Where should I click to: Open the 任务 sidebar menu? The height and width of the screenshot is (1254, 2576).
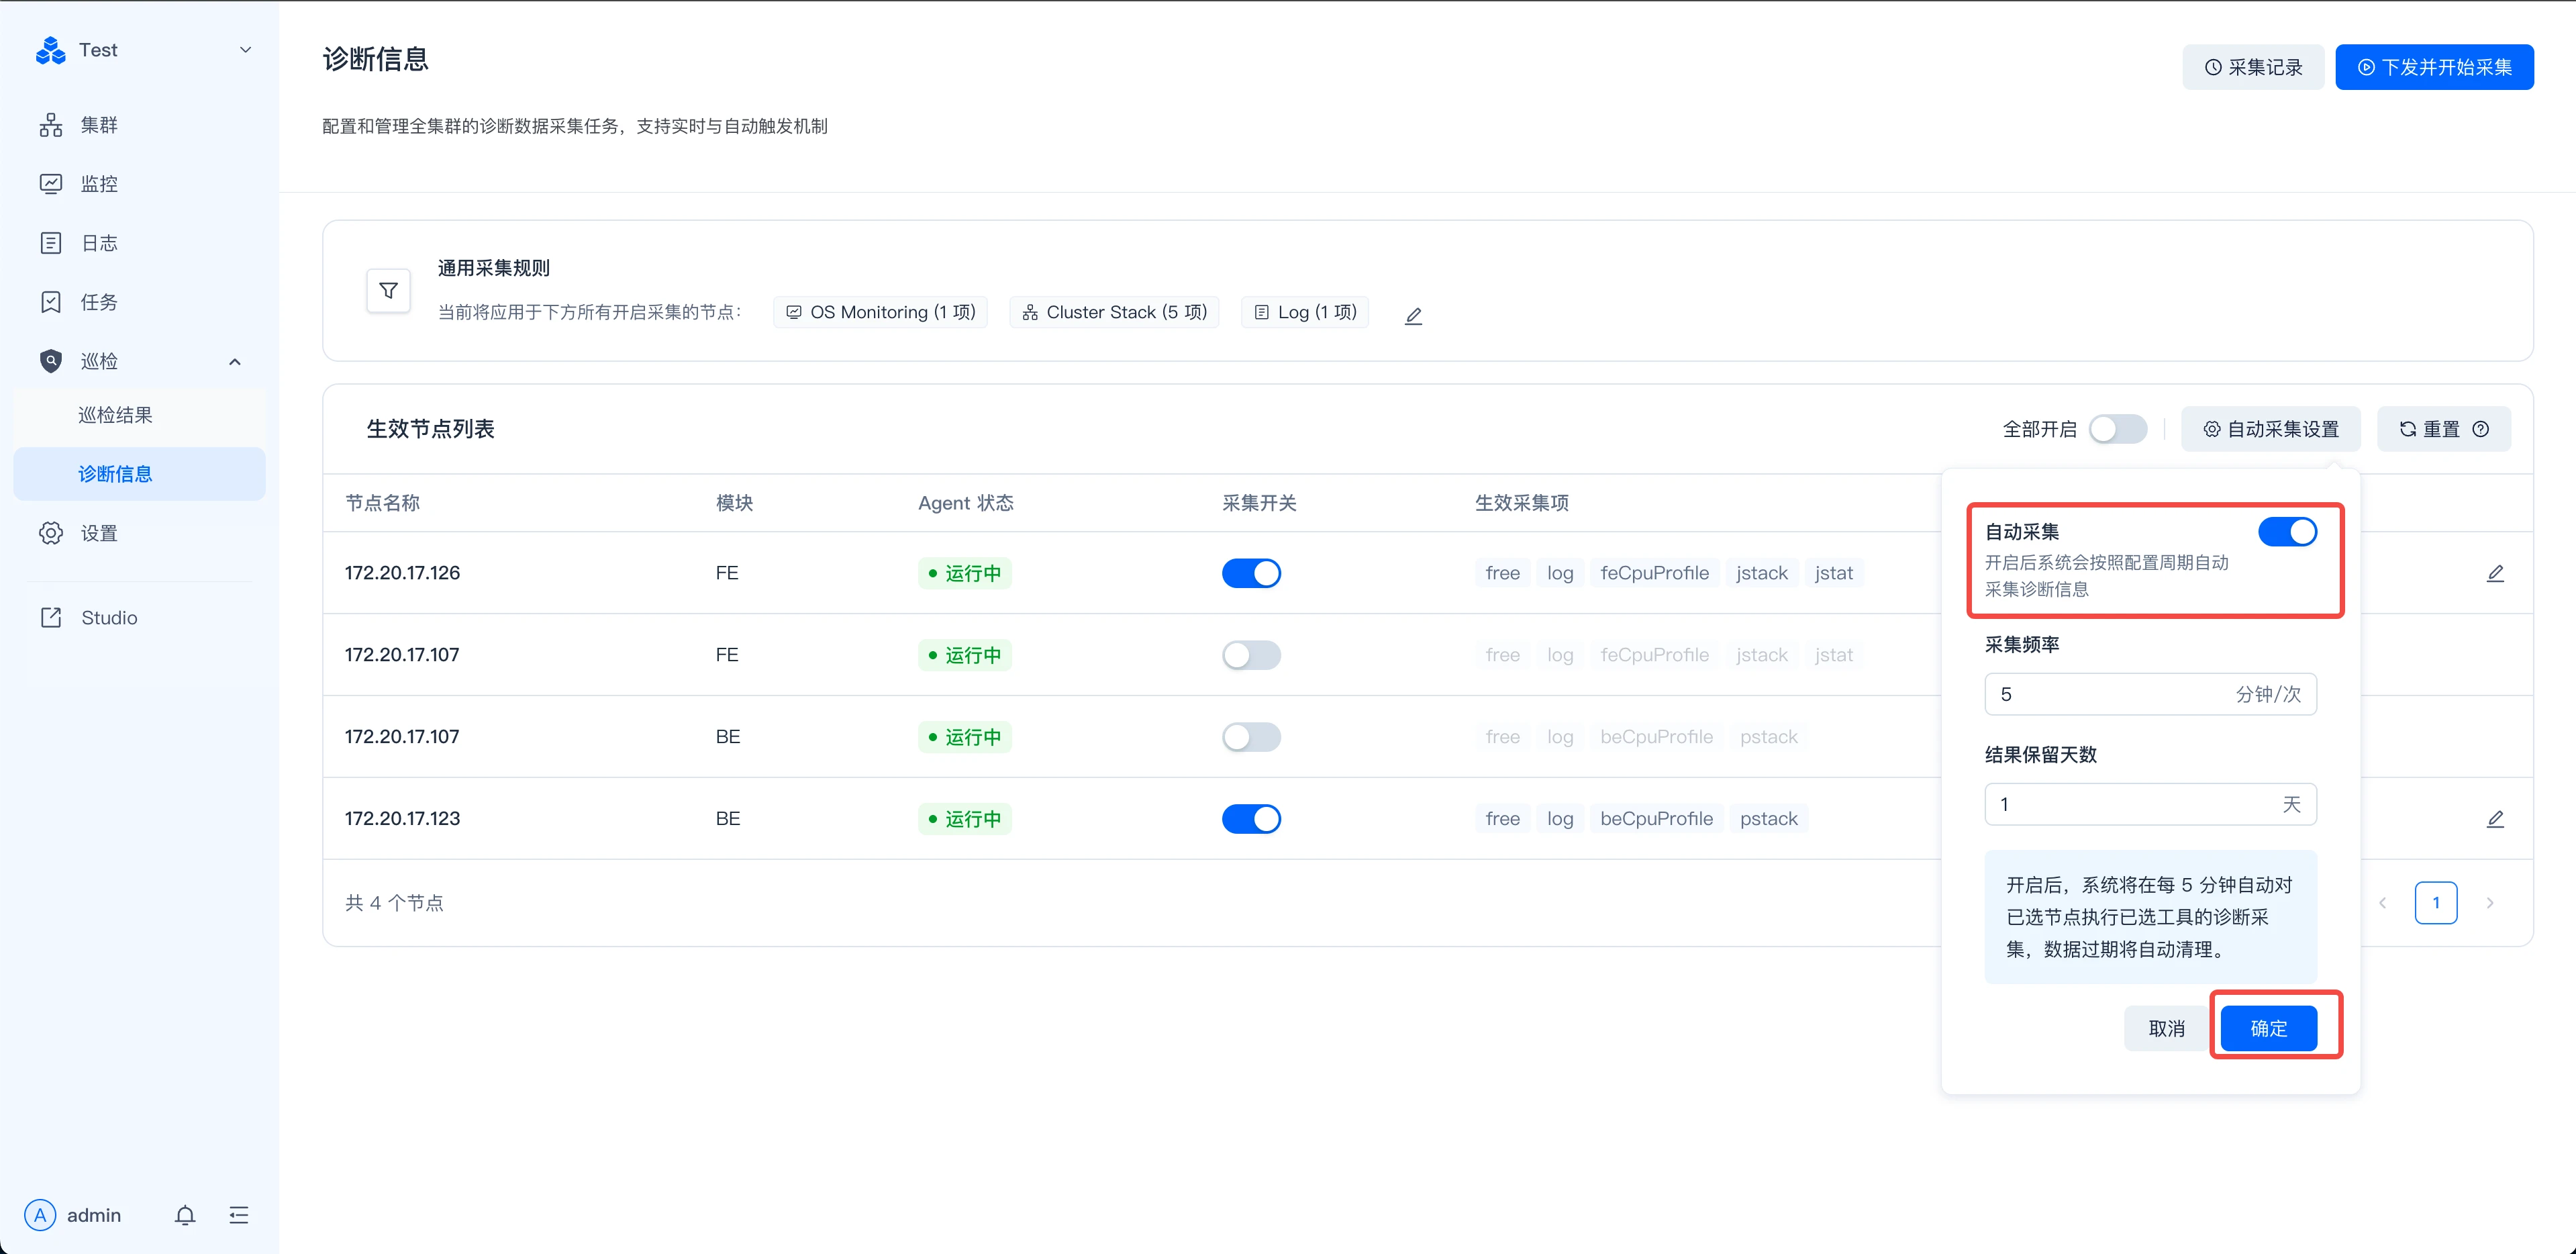coord(139,302)
